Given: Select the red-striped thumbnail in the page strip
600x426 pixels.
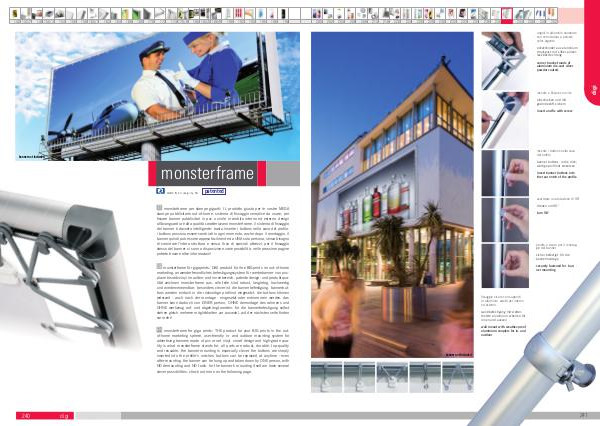Looking at the screenshot, I should 238,15.
